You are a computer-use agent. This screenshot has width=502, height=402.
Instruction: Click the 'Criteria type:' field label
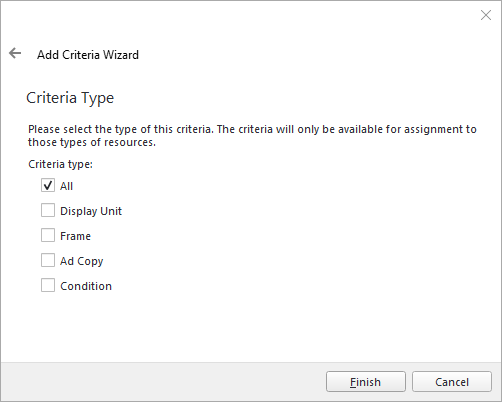tap(60, 164)
